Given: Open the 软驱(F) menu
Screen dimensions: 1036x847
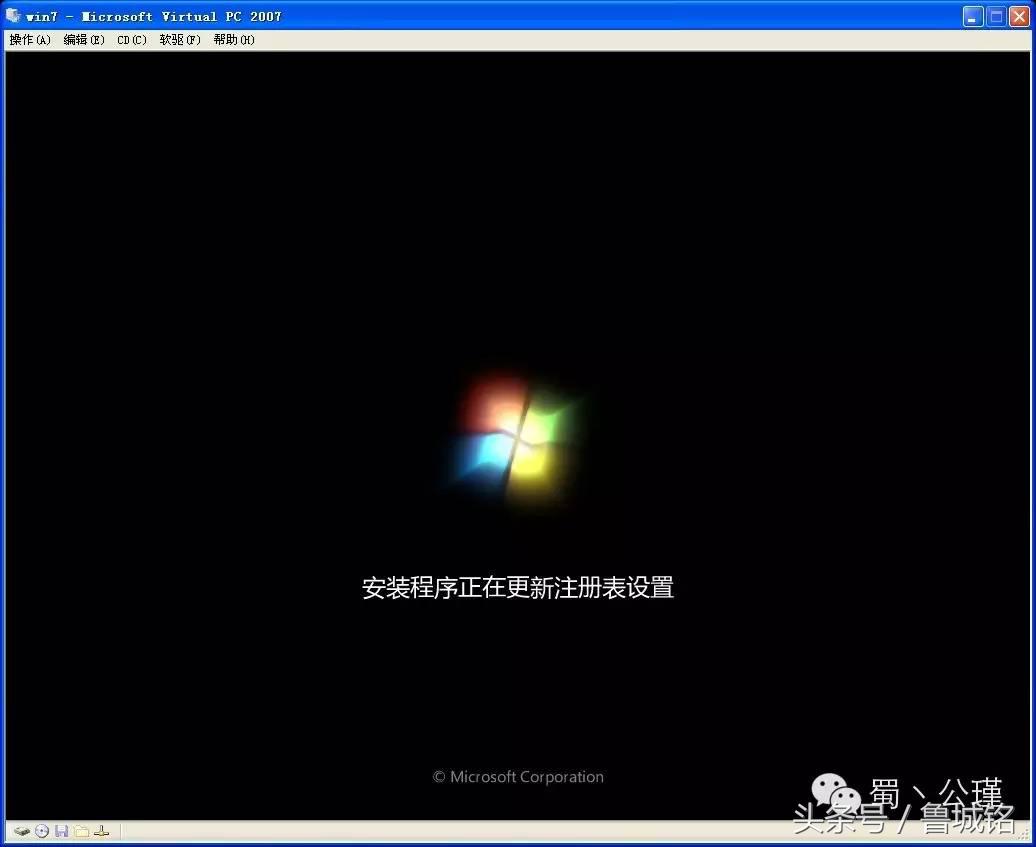Looking at the screenshot, I should [178, 40].
